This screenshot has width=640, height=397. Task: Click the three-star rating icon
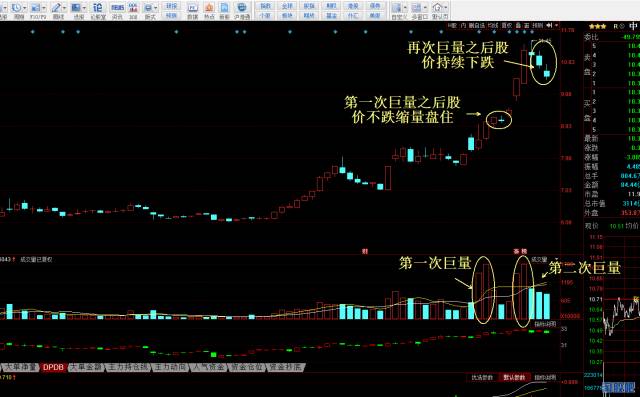[597, 27]
